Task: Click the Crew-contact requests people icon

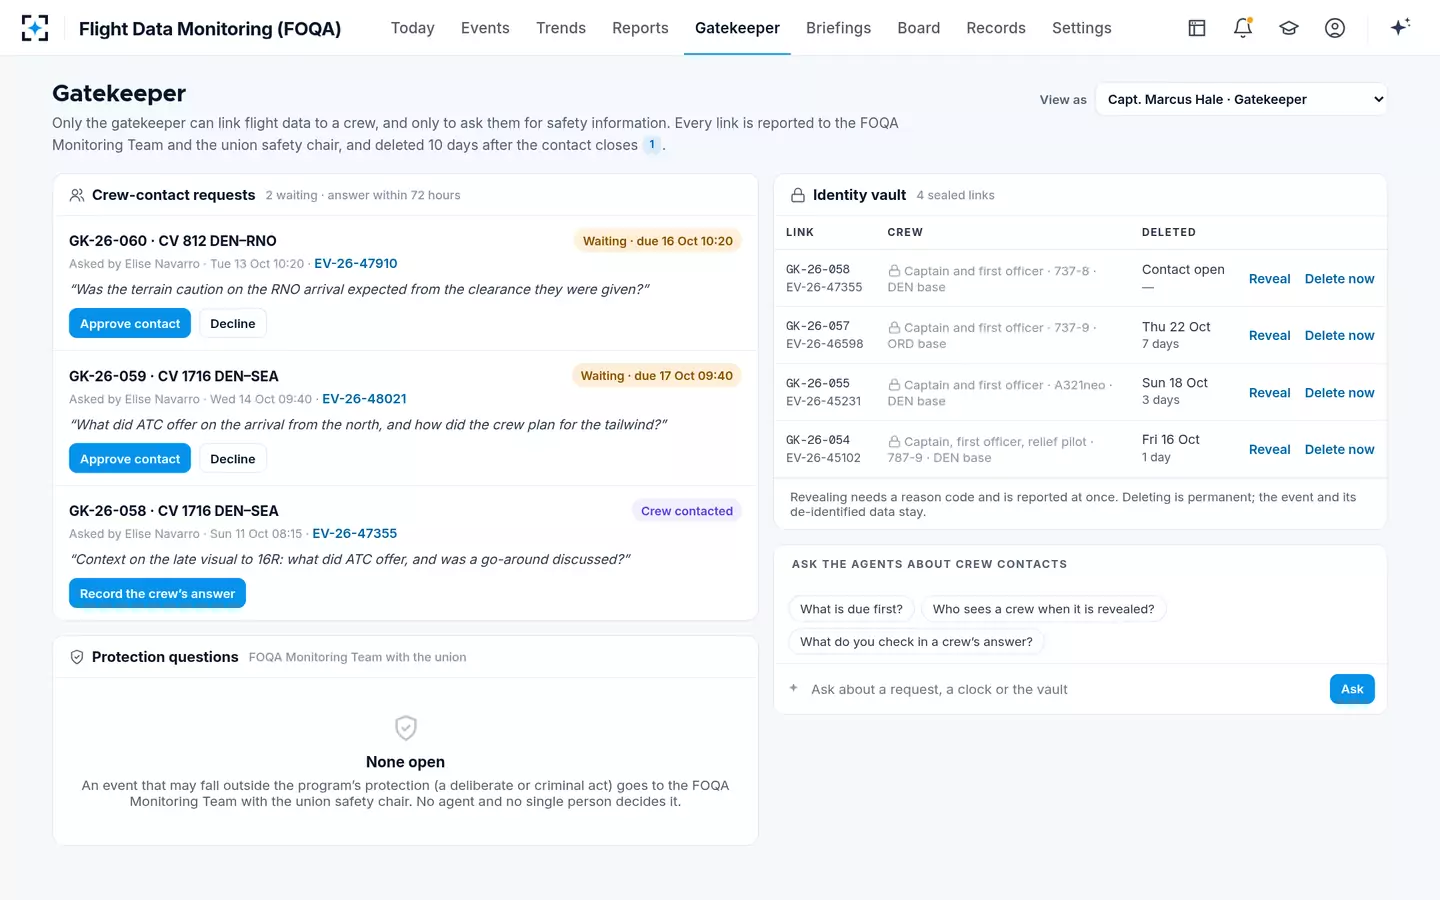Action: click(x=77, y=195)
